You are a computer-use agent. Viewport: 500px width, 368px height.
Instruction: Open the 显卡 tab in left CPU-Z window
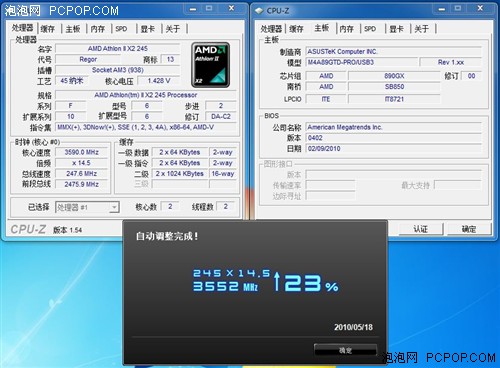coord(148,29)
